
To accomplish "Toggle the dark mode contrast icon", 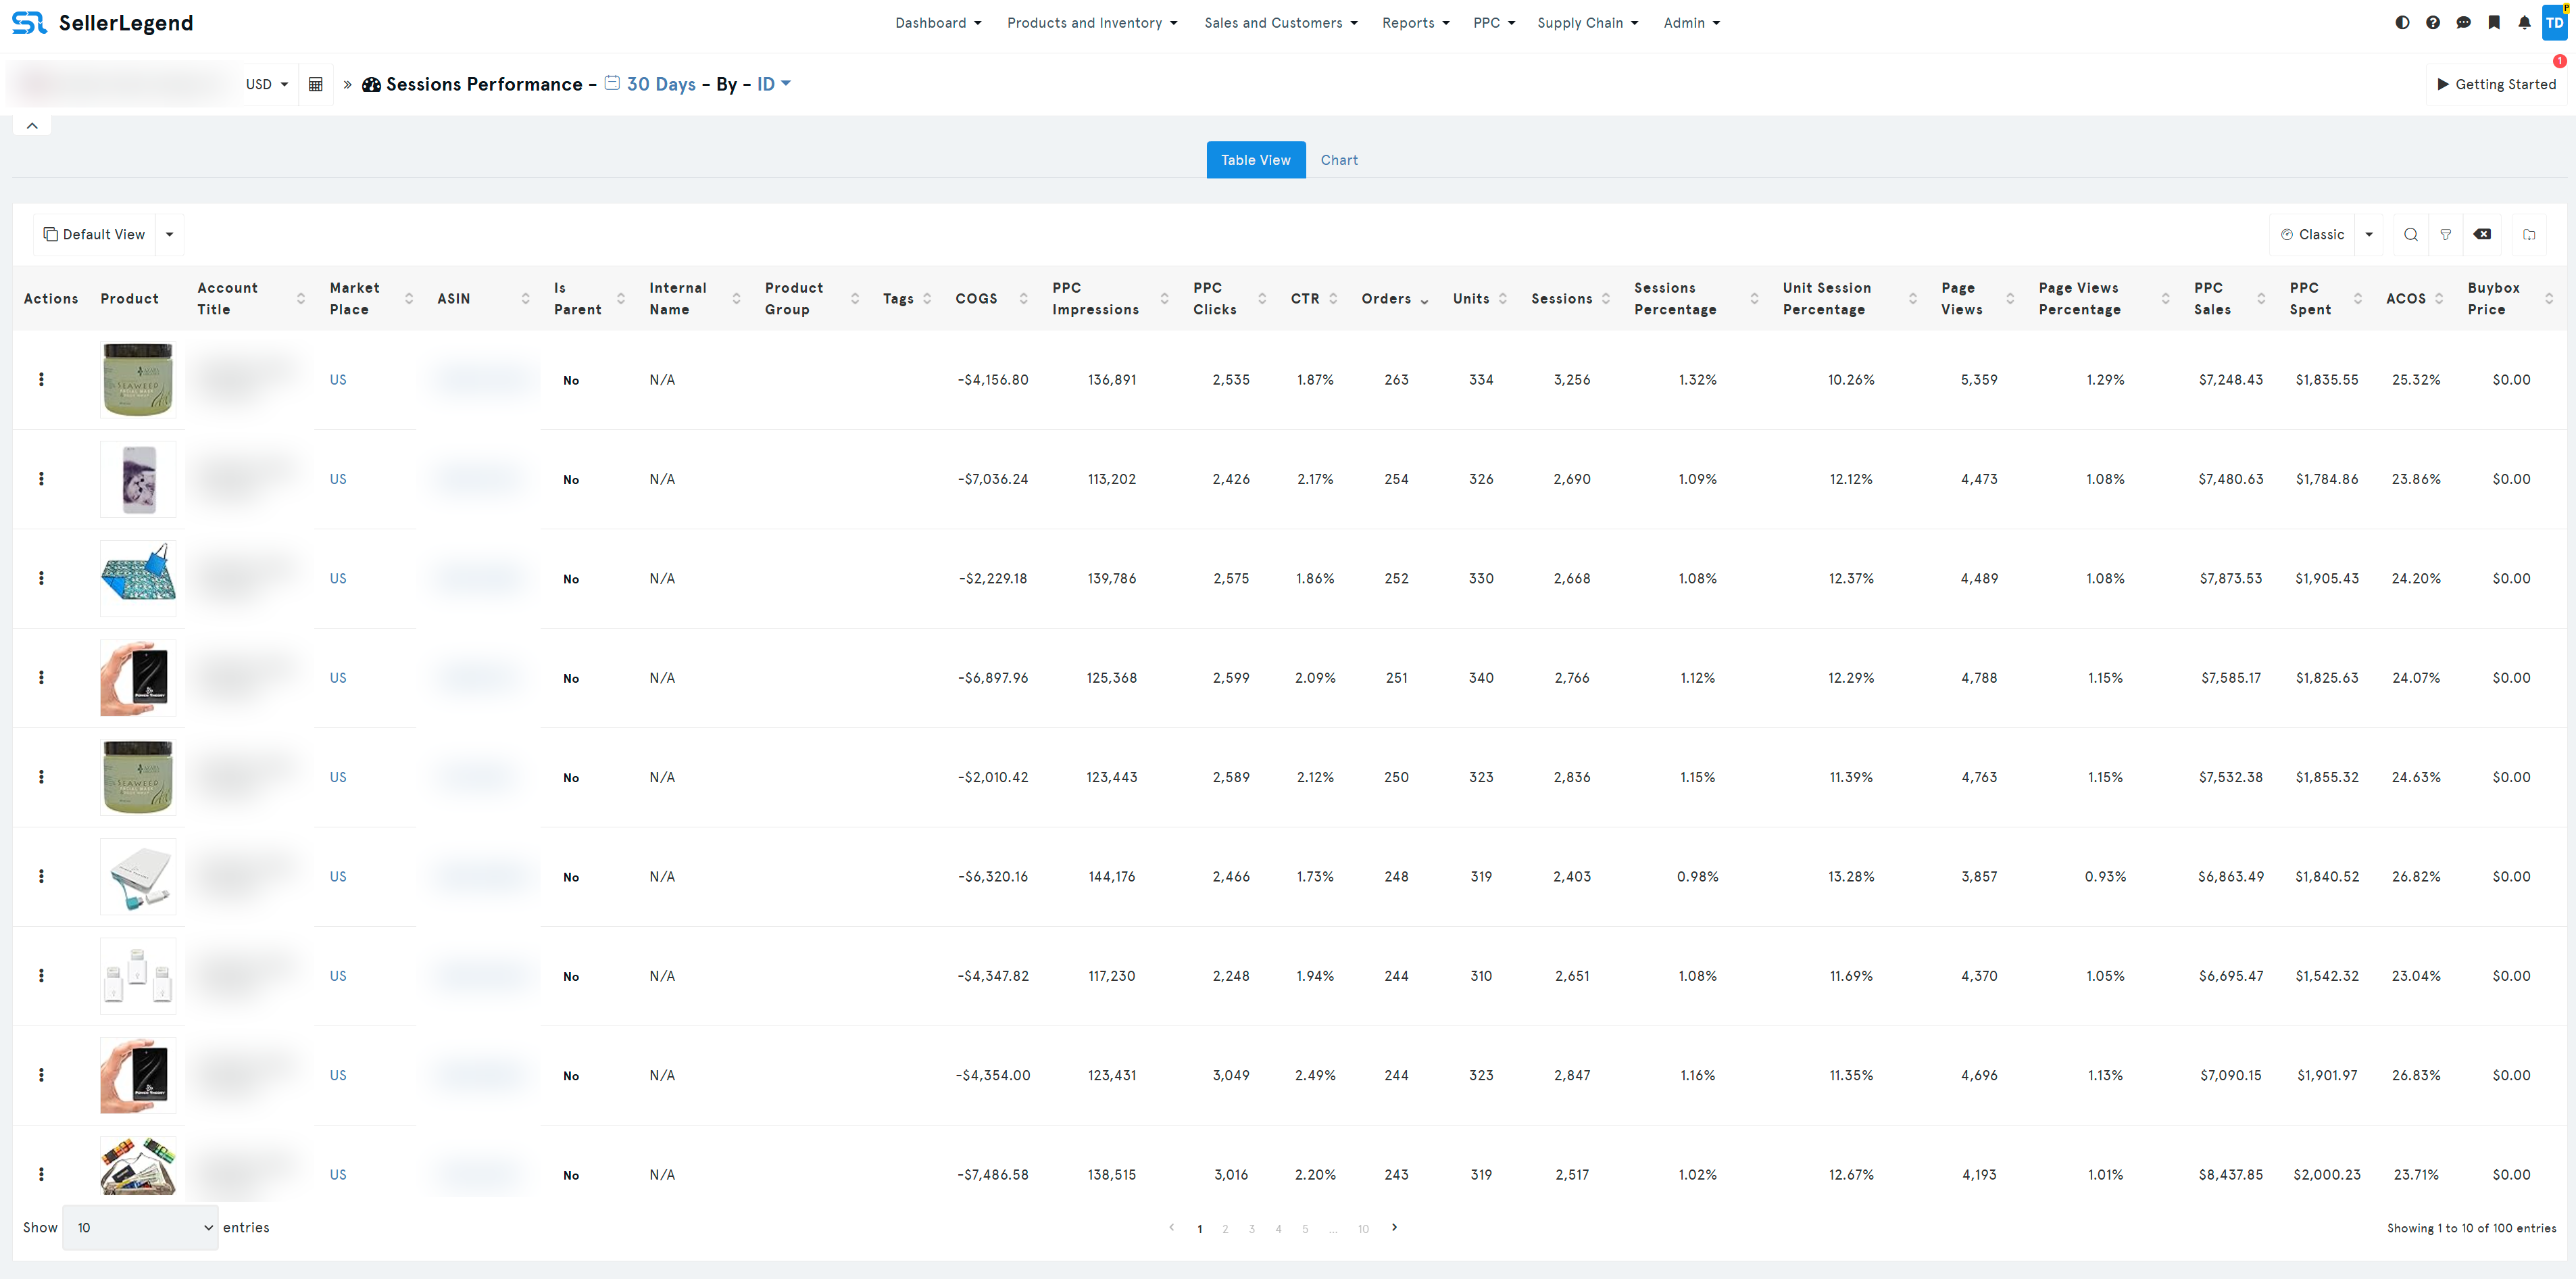I will 2402,23.
